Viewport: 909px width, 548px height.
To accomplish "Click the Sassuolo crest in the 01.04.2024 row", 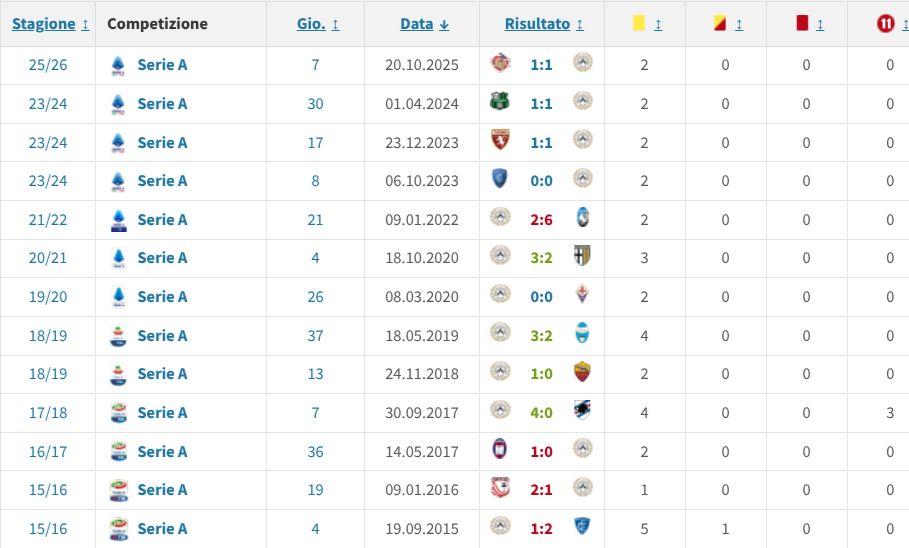I will (499, 102).
